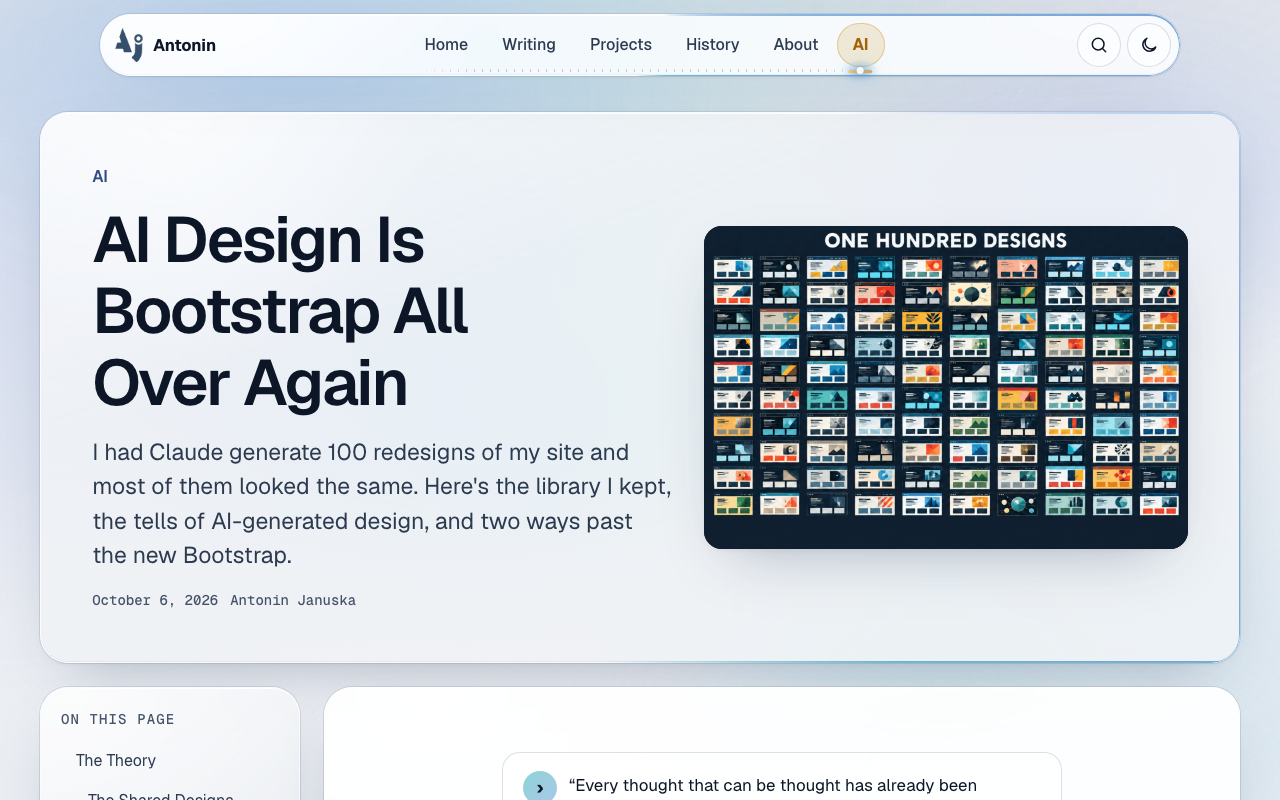Jump to The Theory section

coord(116,761)
